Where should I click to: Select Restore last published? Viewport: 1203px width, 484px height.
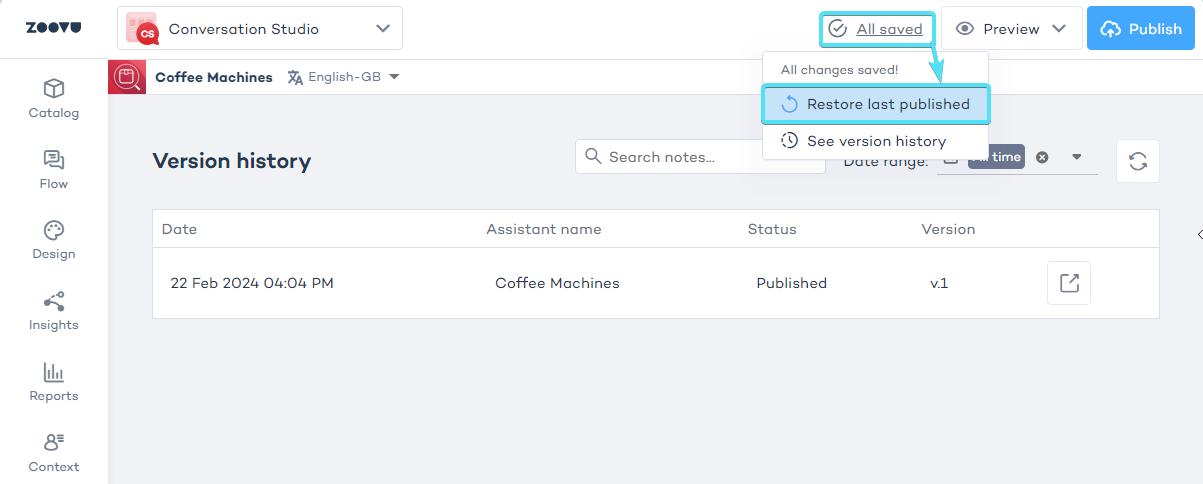tap(875, 104)
